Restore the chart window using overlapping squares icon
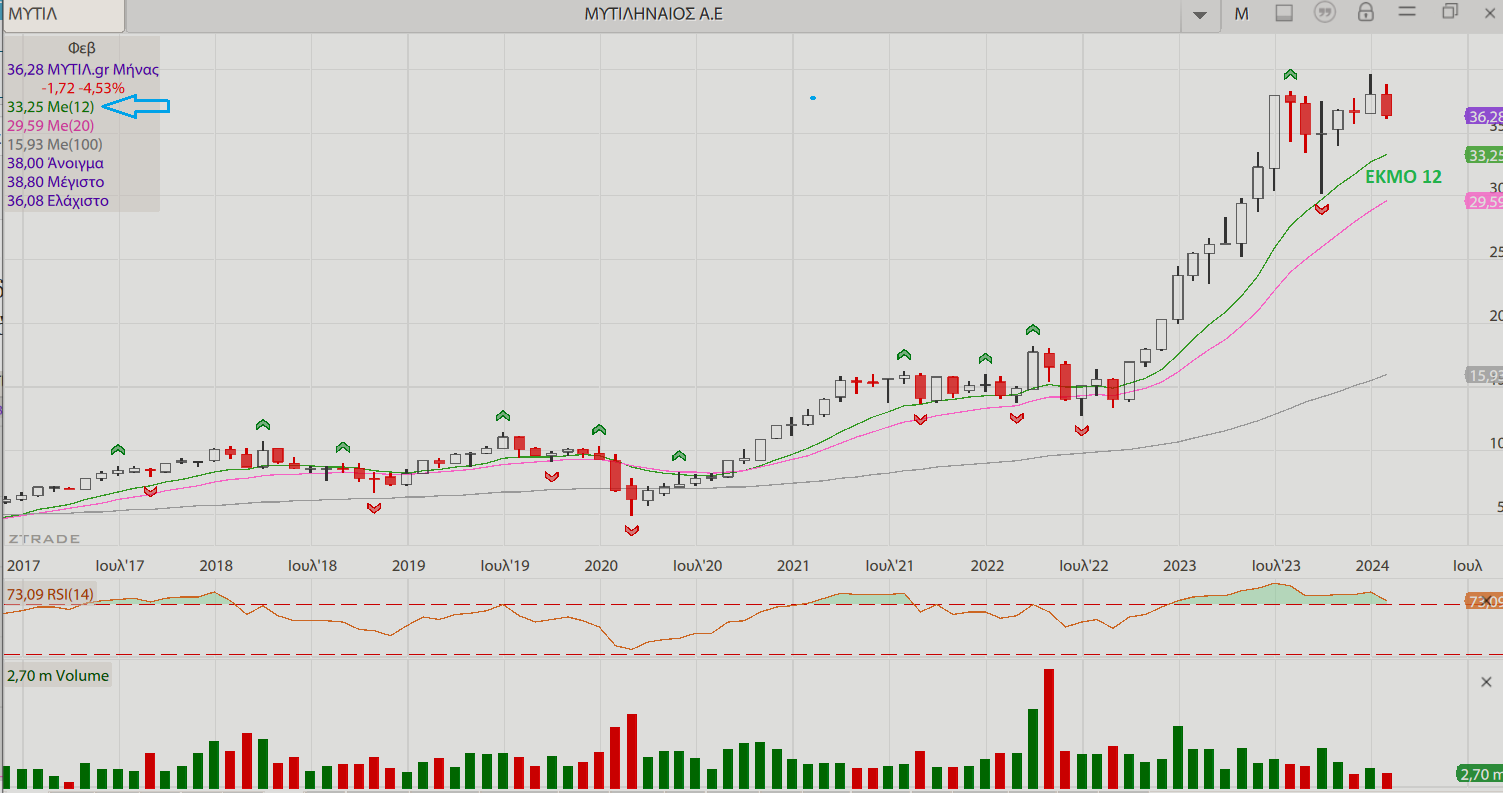This screenshot has width=1503, height=793. pos(1450,12)
